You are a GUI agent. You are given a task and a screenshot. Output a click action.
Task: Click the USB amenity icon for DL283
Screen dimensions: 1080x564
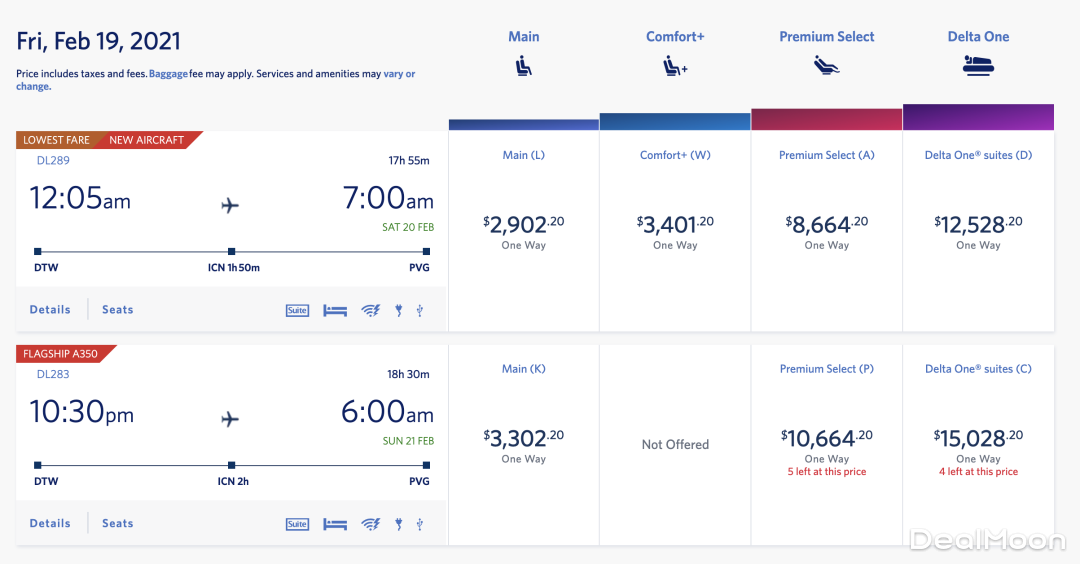(420, 524)
